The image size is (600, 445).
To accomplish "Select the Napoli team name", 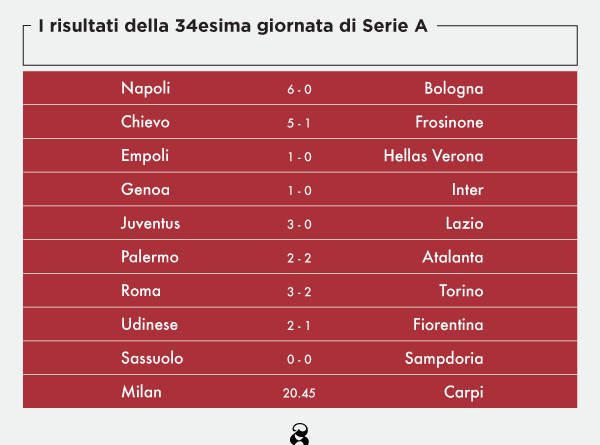I will (x=146, y=89).
